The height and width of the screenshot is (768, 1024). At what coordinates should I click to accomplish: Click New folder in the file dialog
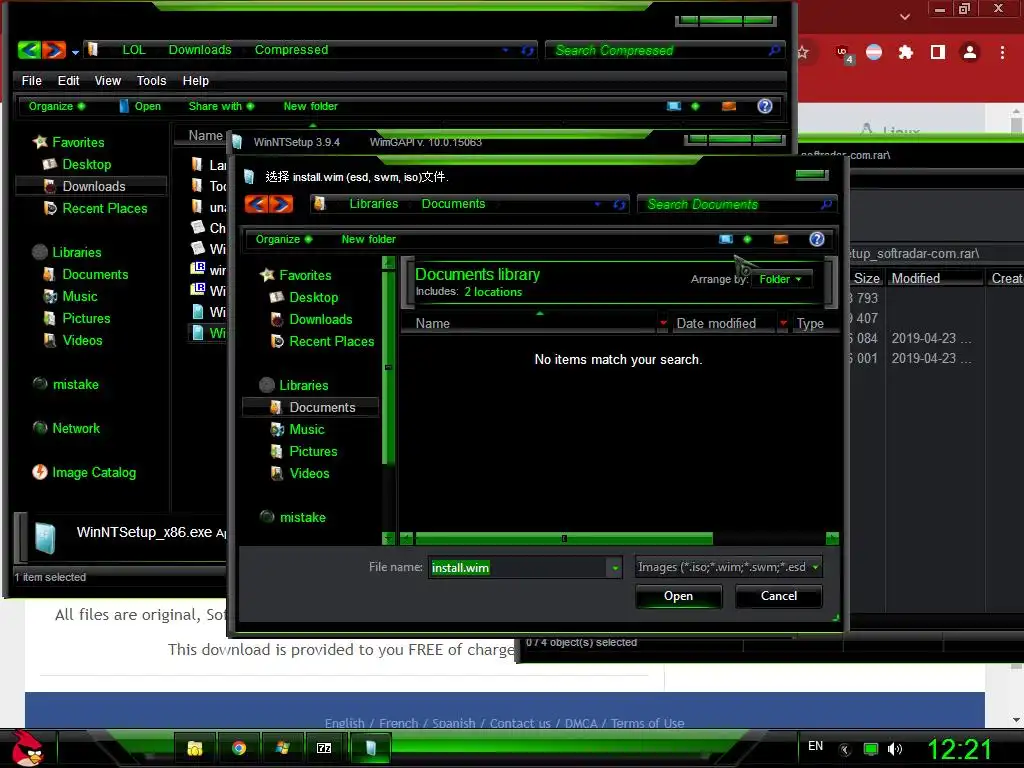(368, 239)
